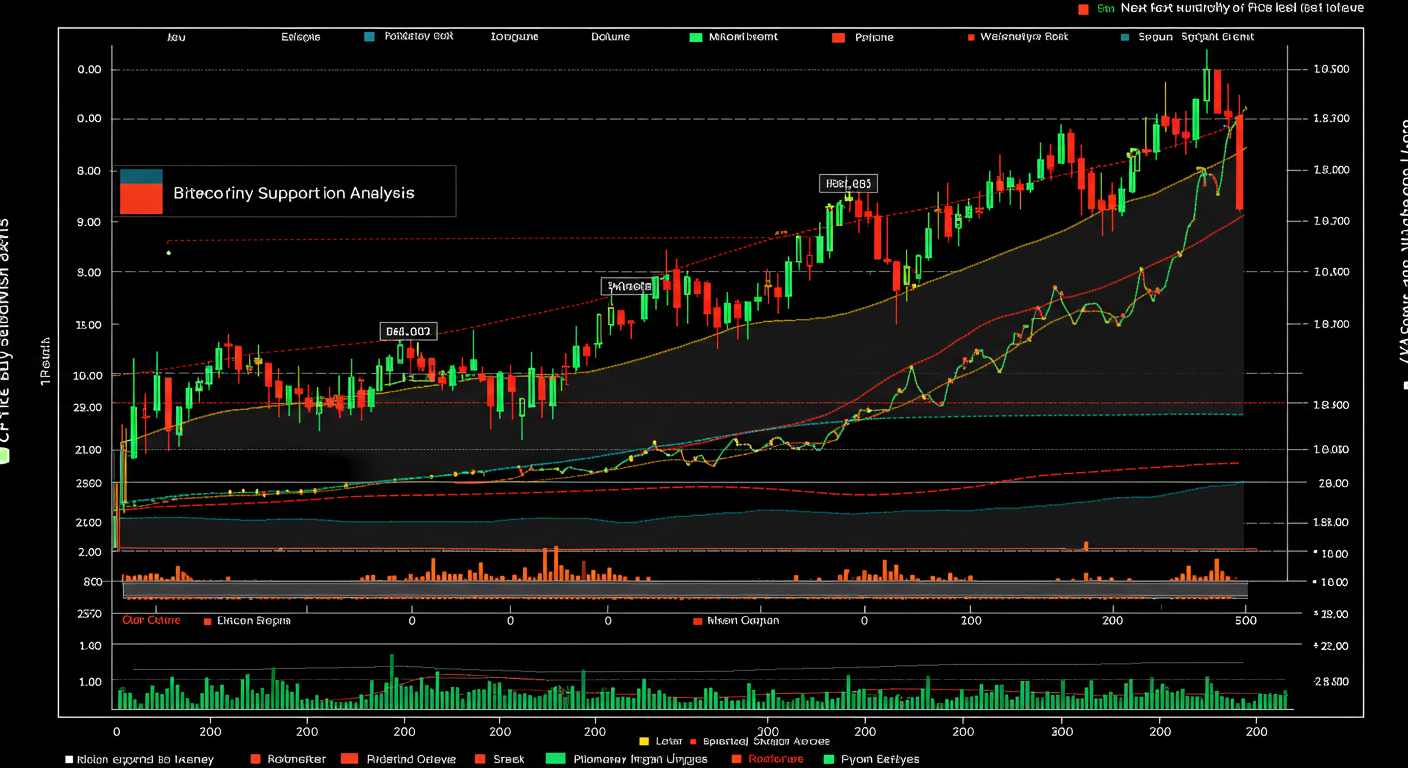Image resolution: width=1408 pixels, height=768 pixels.
Task: Click the 1.0.500 label on right price axis
Action: pyautogui.click(x=1331, y=69)
